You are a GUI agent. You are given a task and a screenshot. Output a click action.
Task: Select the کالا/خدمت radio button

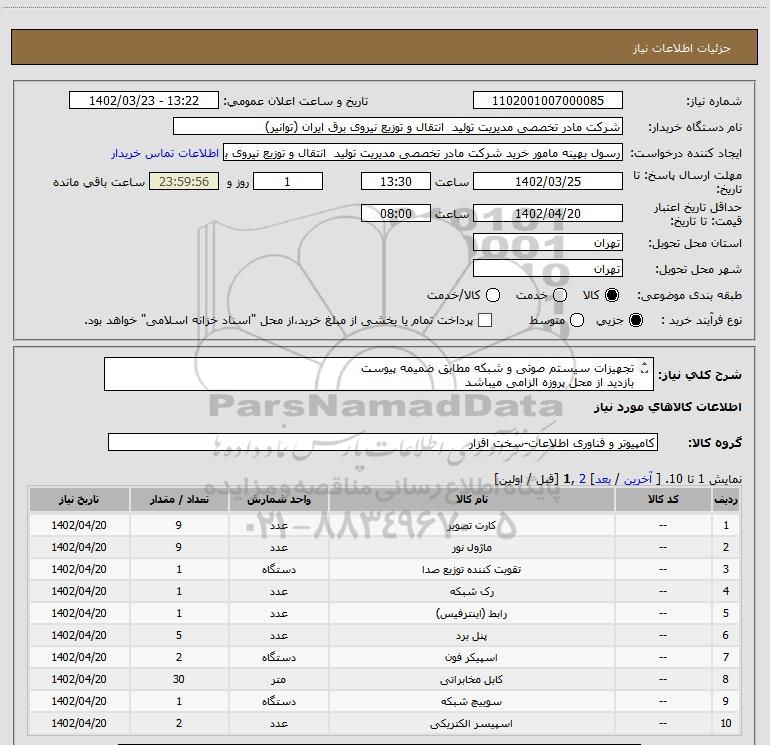493,295
